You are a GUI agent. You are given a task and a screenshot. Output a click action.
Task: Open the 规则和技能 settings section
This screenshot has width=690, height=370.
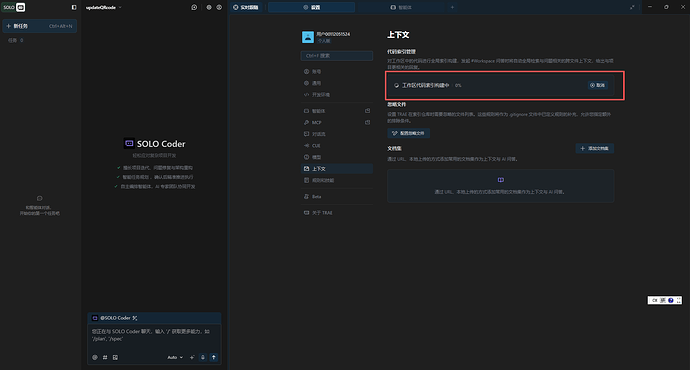pos(337,180)
